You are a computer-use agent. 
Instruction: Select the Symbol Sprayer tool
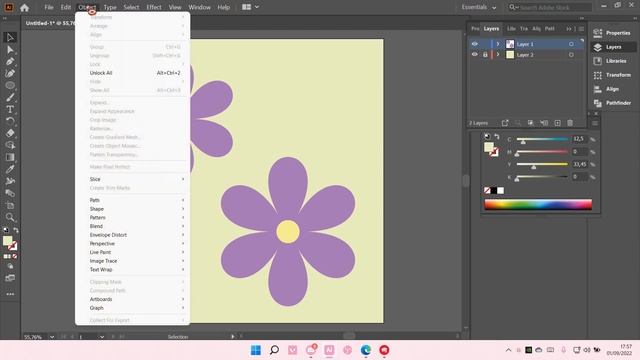pos(10,181)
